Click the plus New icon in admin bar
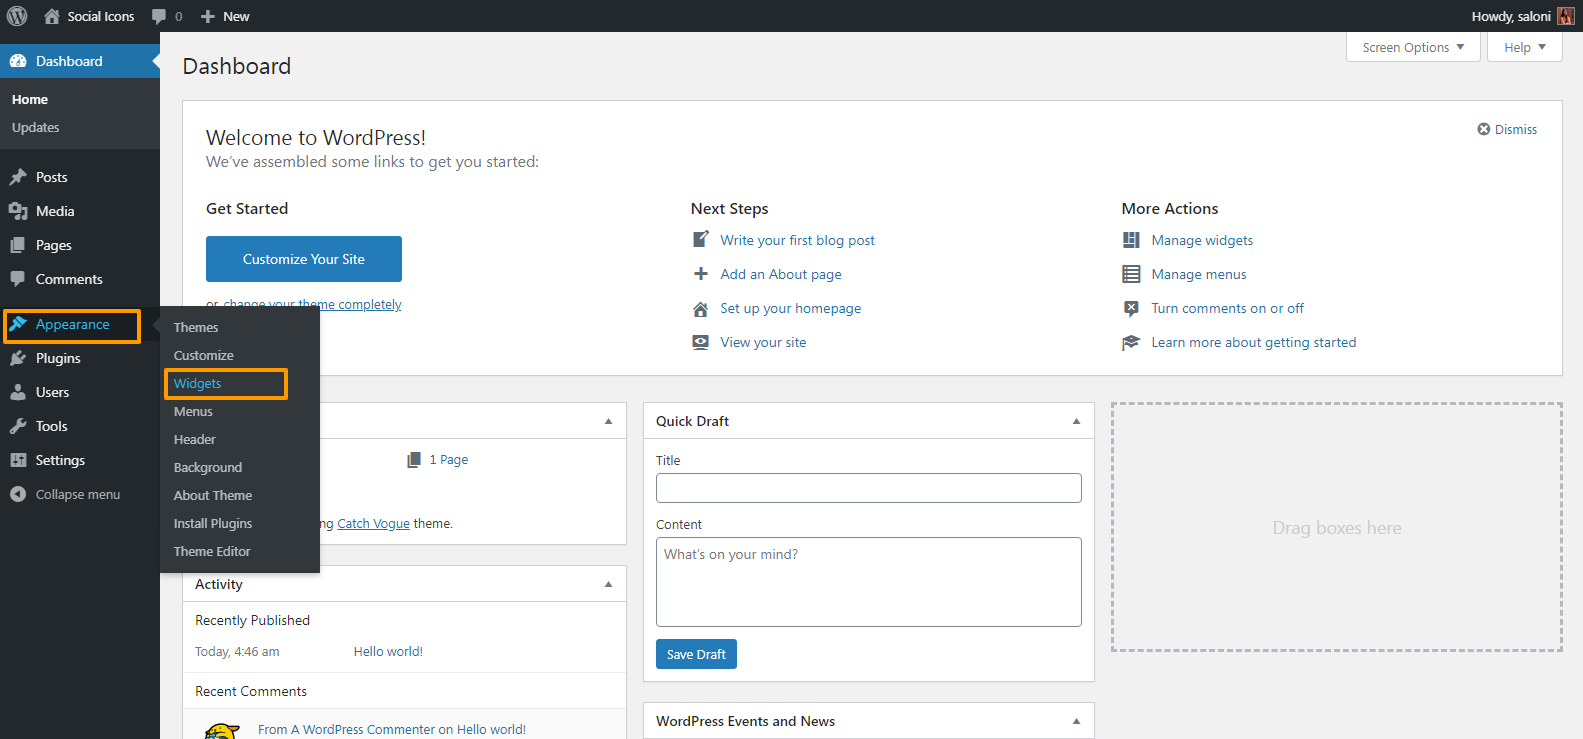The width and height of the screenshot is (1583, 739). click(x=208, y=16)
